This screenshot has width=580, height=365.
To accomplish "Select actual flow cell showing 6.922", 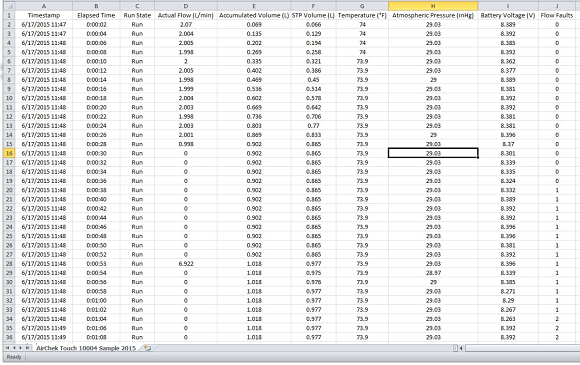I will pyautogui.click(x=186, y=264).
